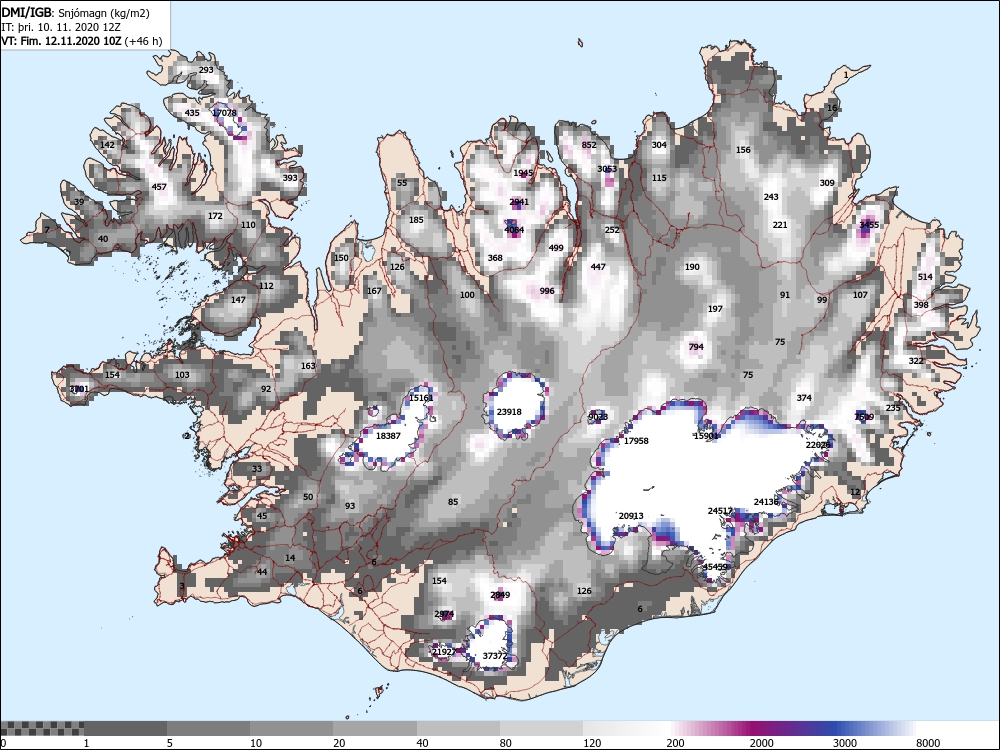Click the map value 2849
The height and width of the screenshot is (750, 1000).
(x=500, y=595)
